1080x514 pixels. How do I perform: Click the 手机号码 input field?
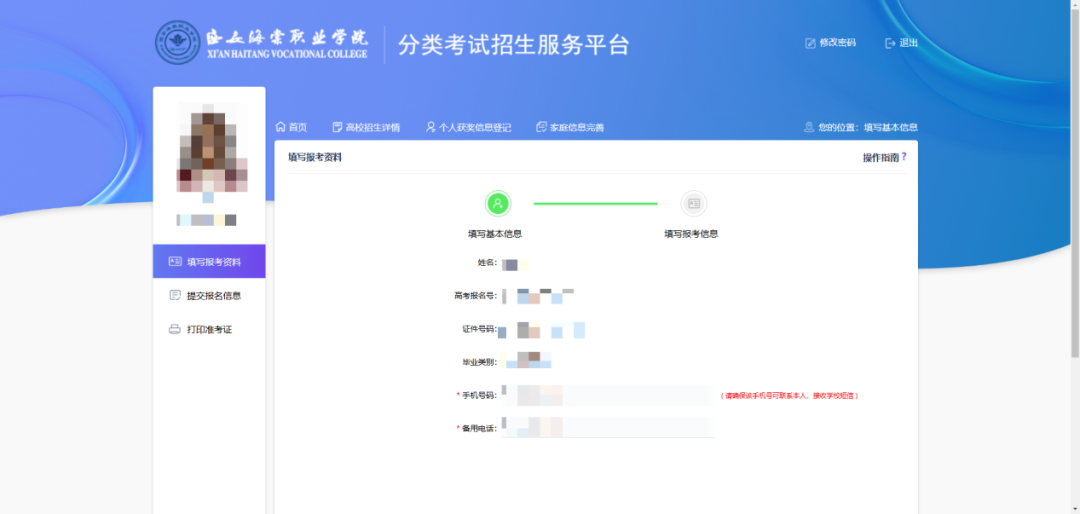coord(608,395)
